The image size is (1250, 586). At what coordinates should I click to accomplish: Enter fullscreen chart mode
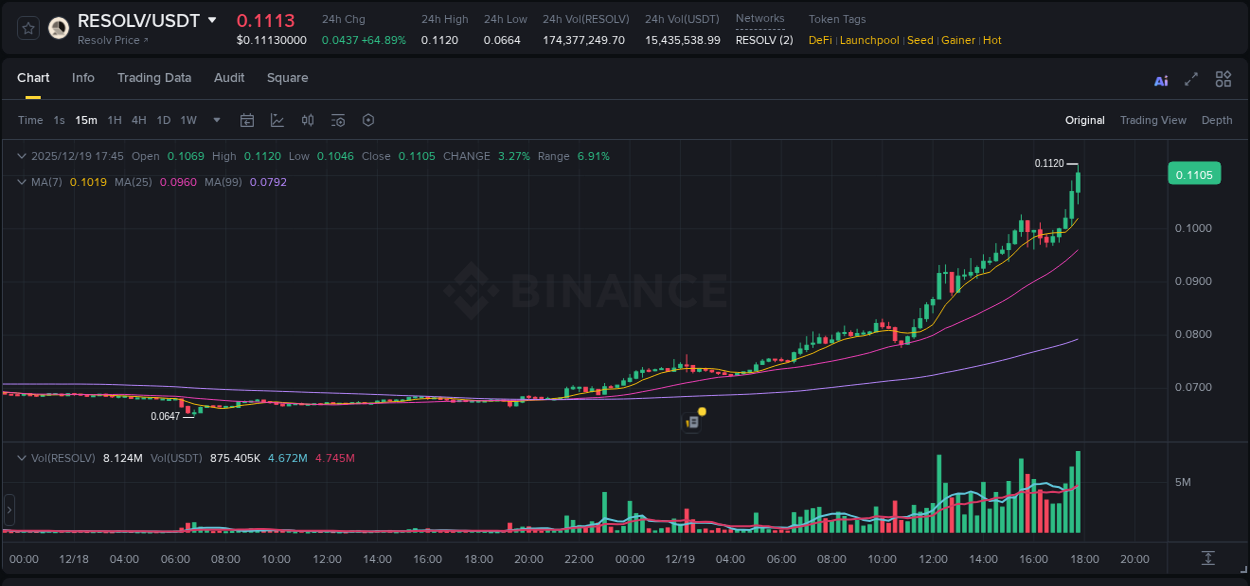(1190, 79)
